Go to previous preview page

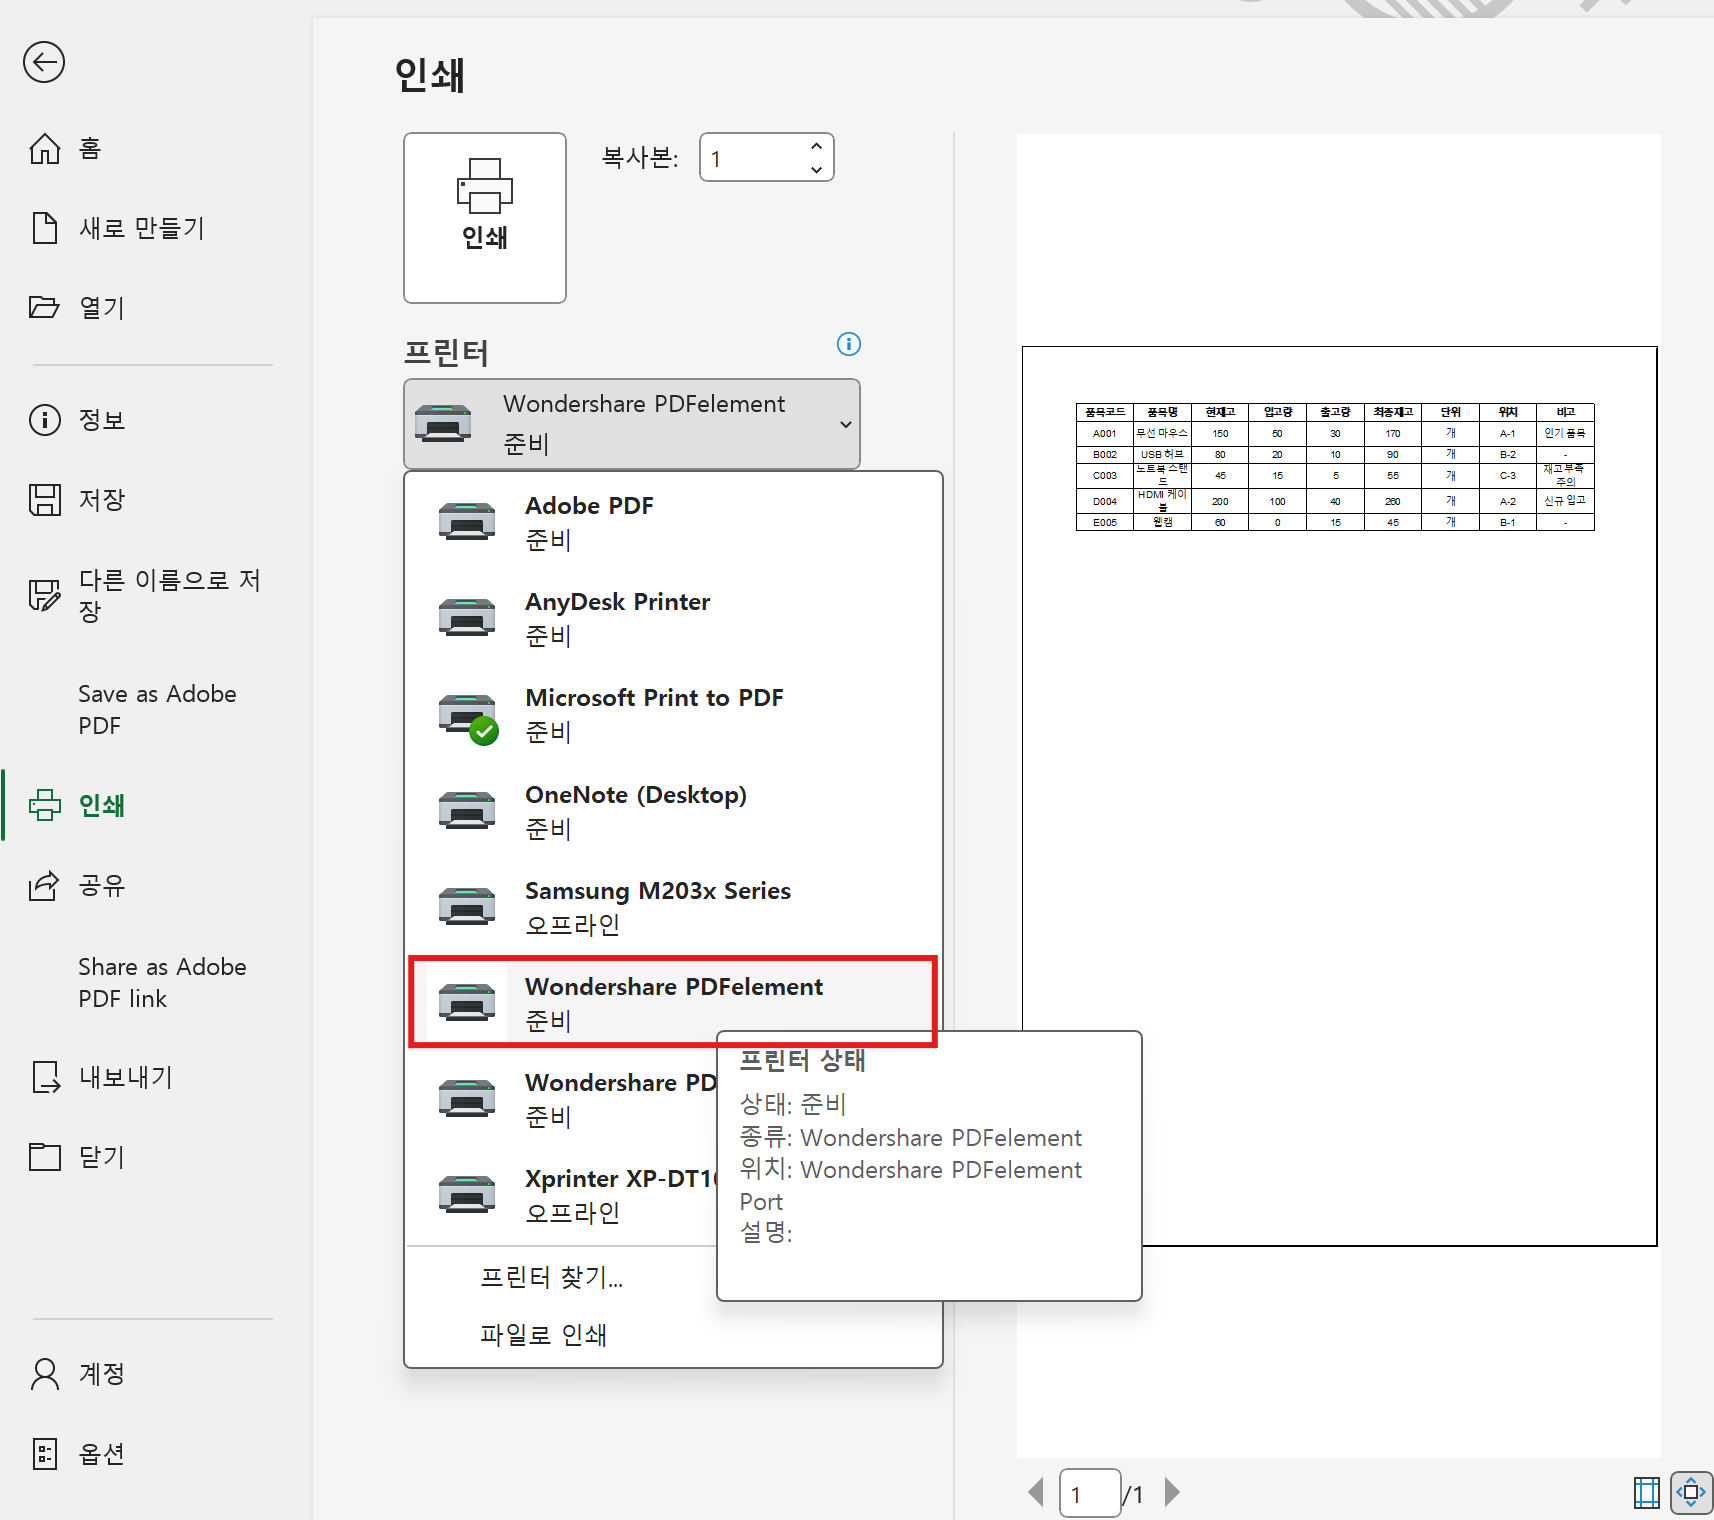[x=1036, y=1493]
